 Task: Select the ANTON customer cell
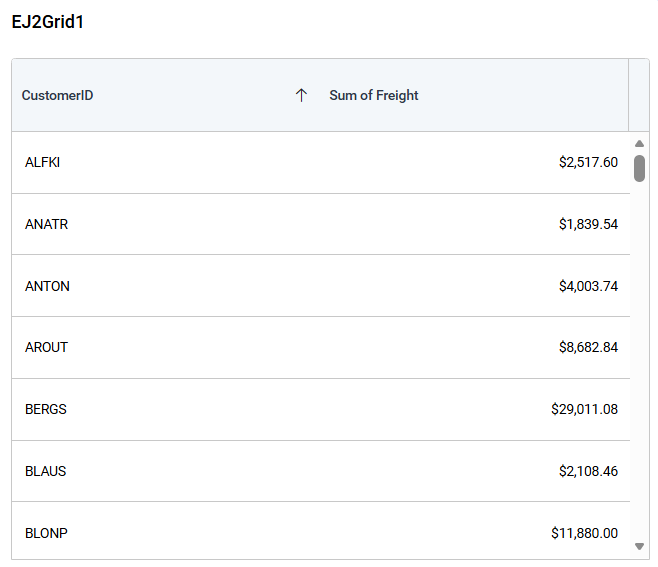pyautogui.click(x=48, y=286)
